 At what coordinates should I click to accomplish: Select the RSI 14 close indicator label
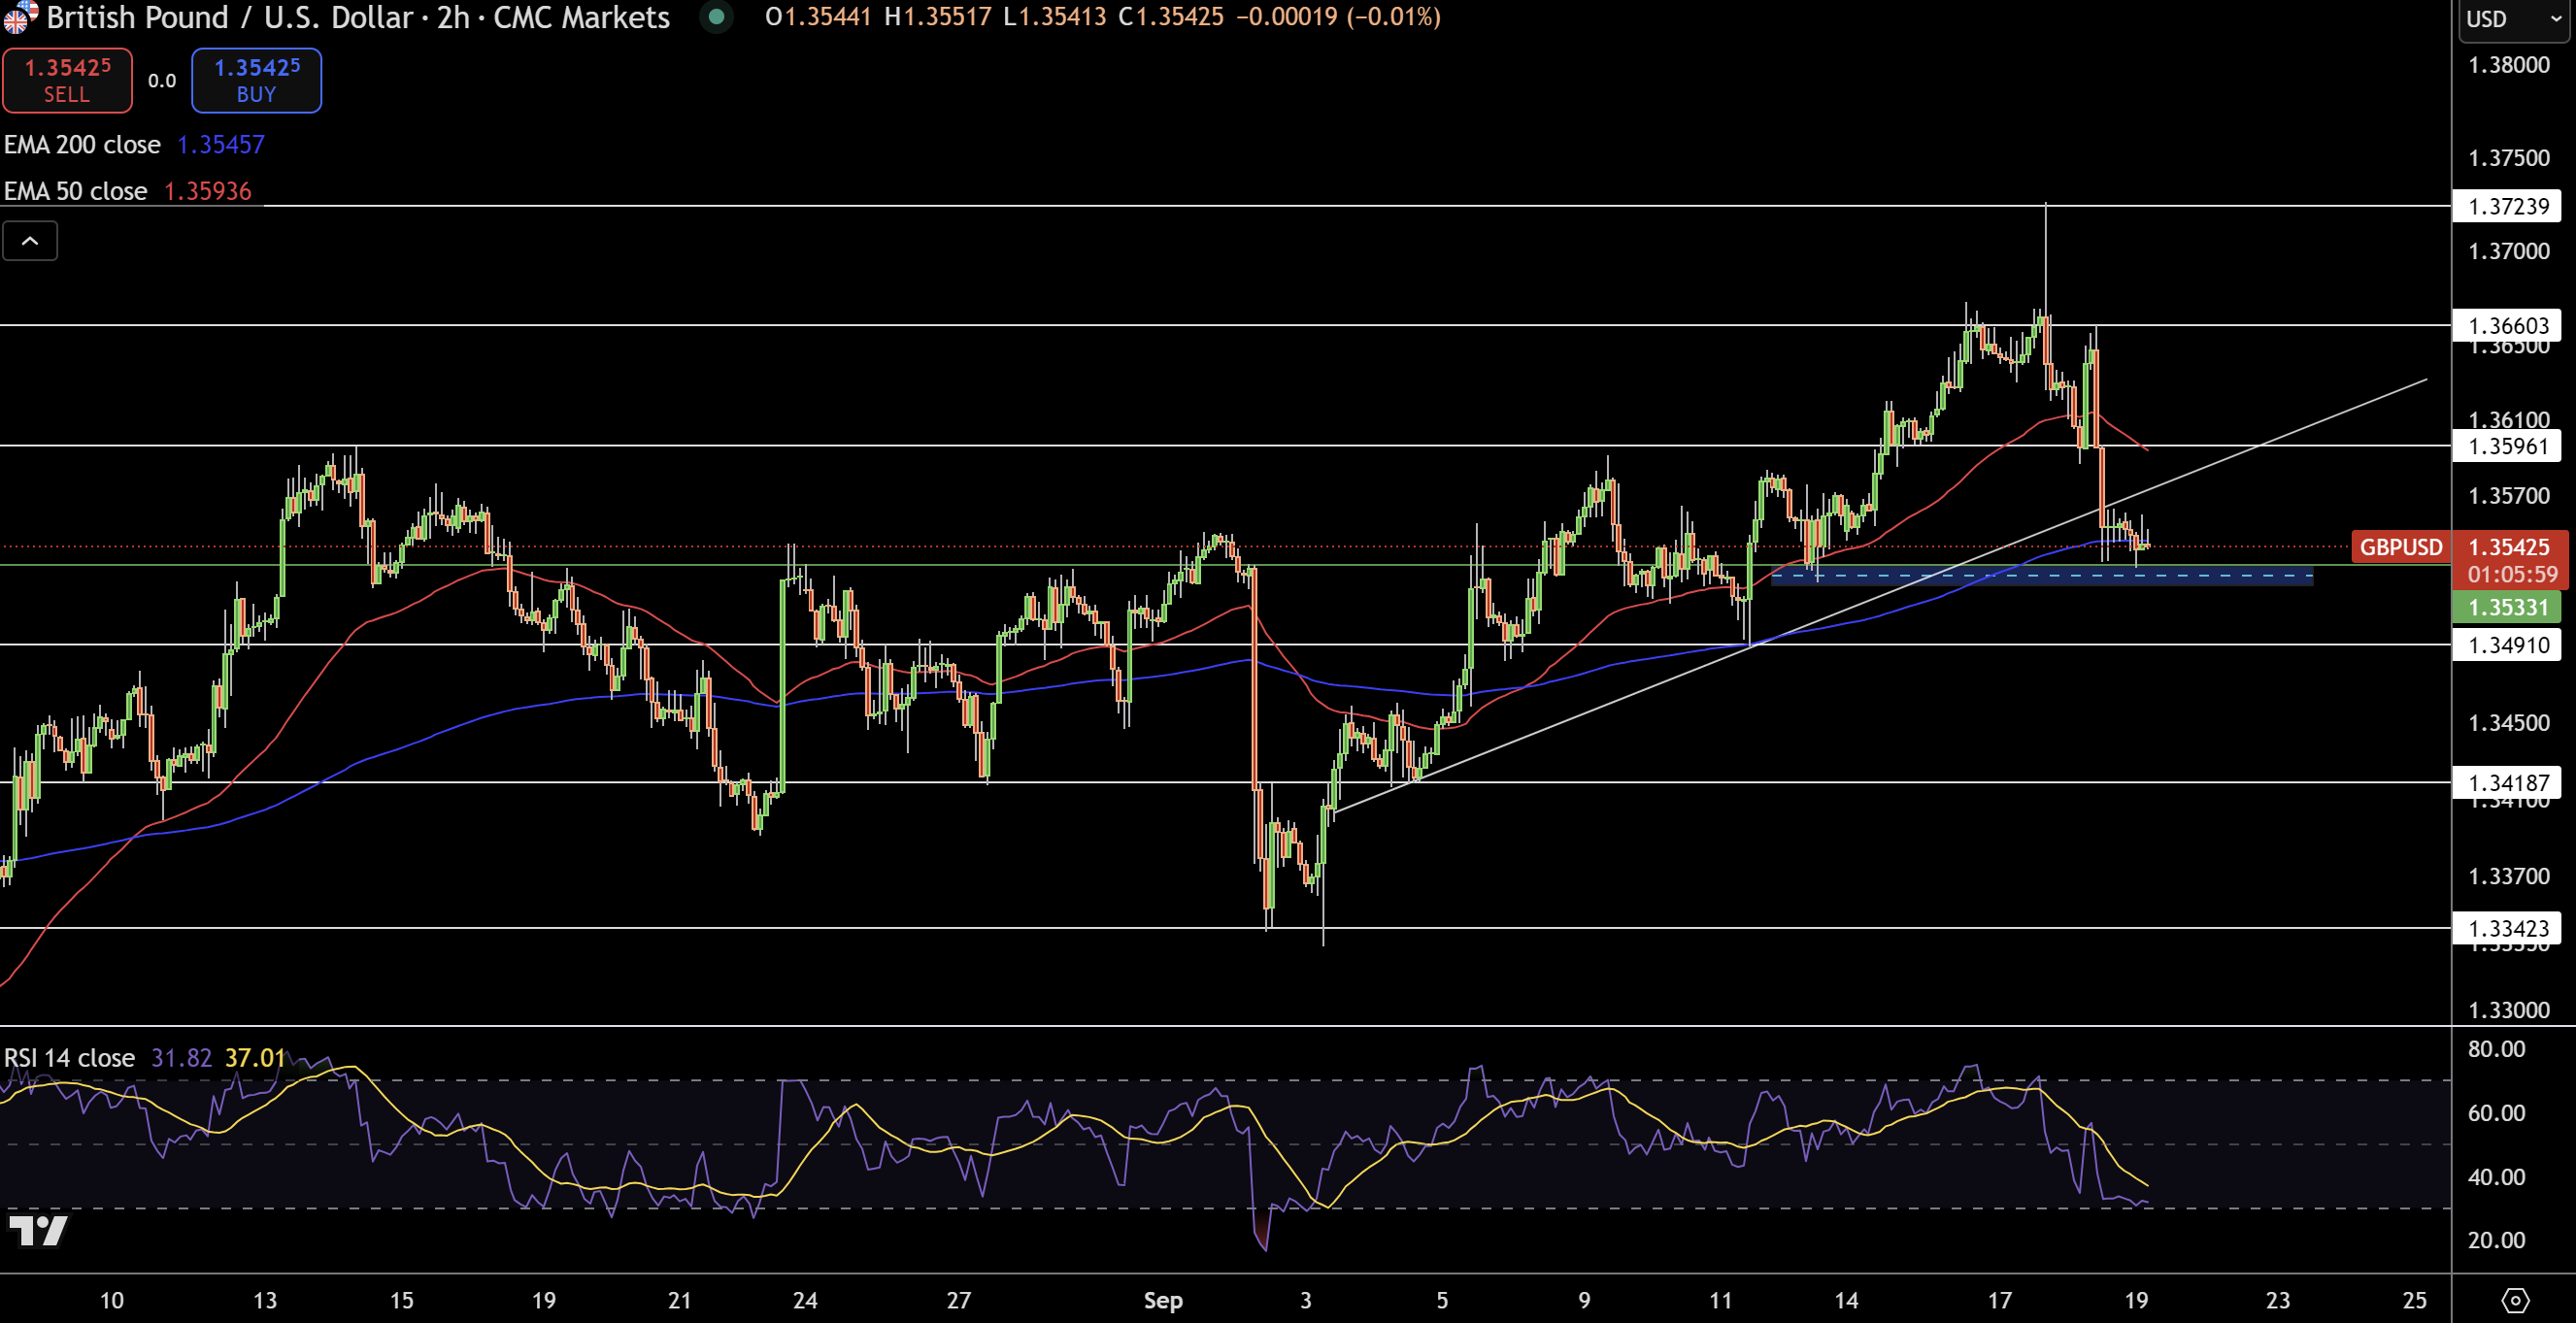tap(69, 1058)
